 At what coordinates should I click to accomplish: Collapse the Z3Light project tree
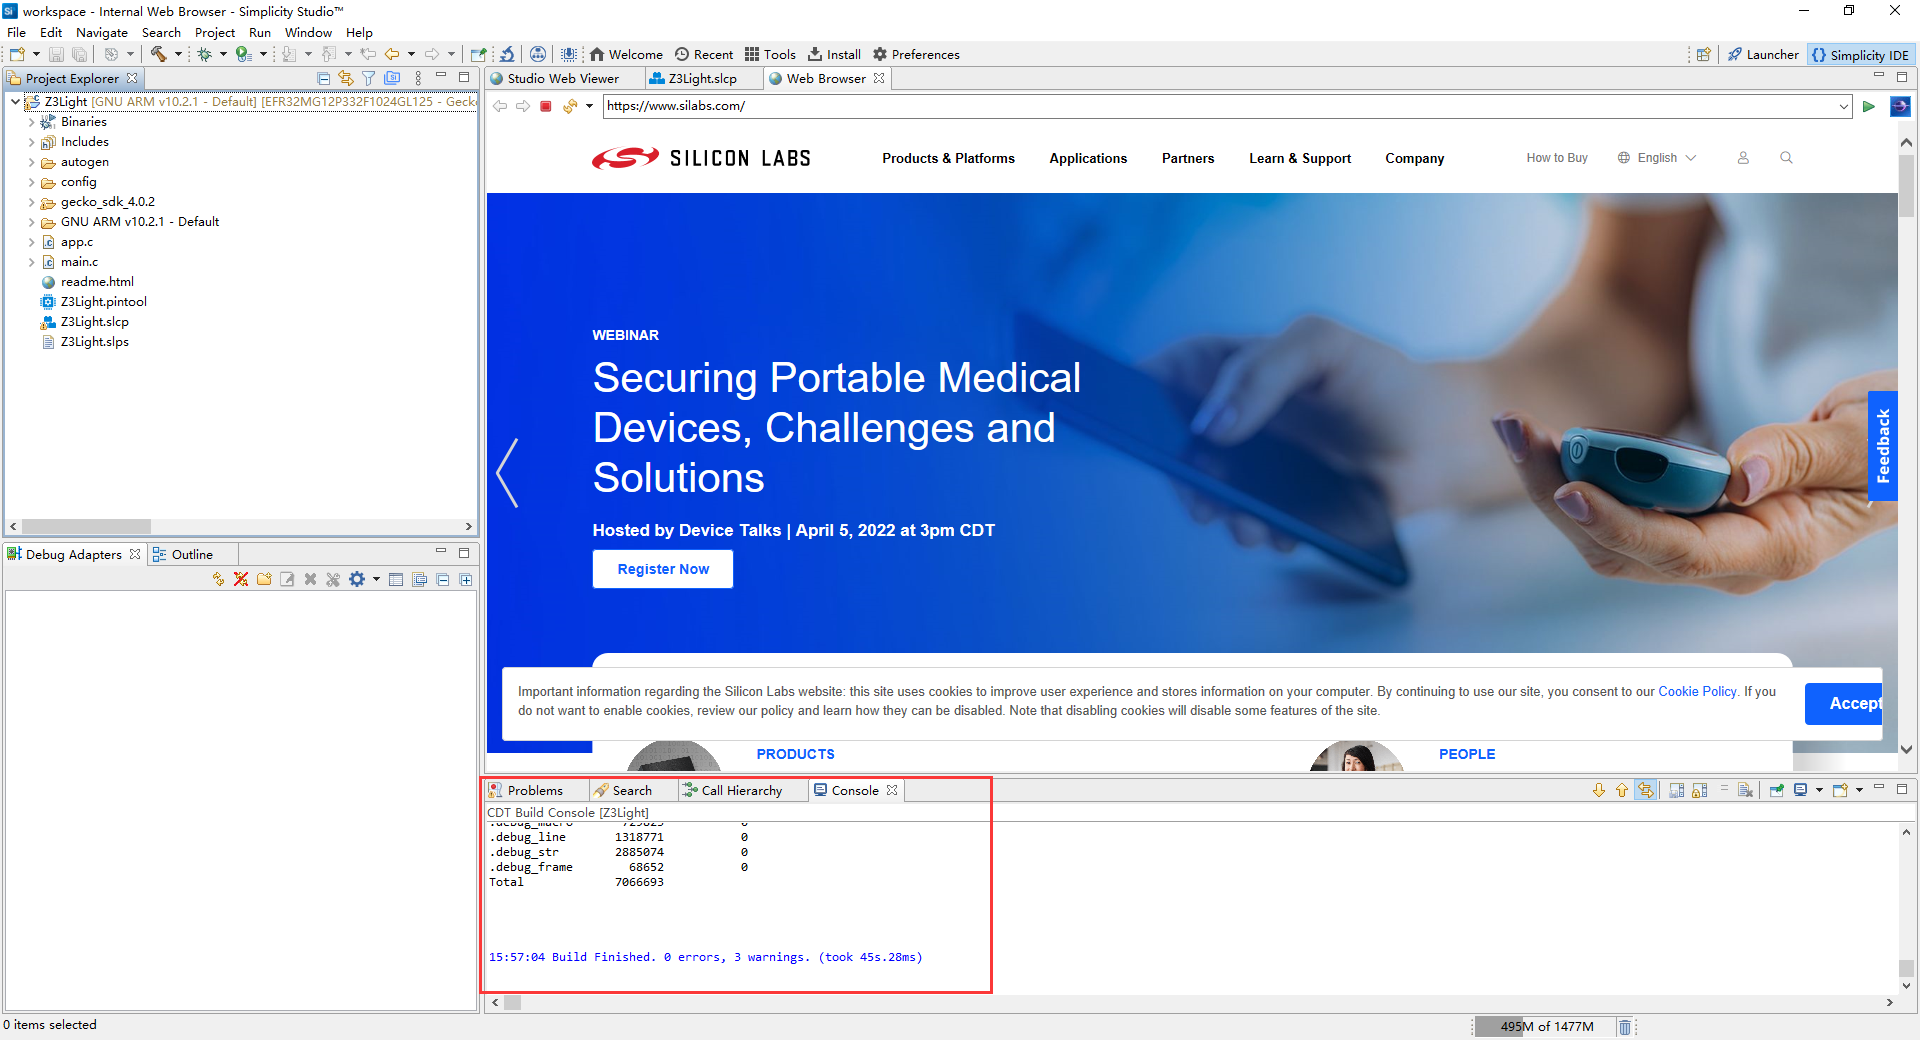pos(15,102)
